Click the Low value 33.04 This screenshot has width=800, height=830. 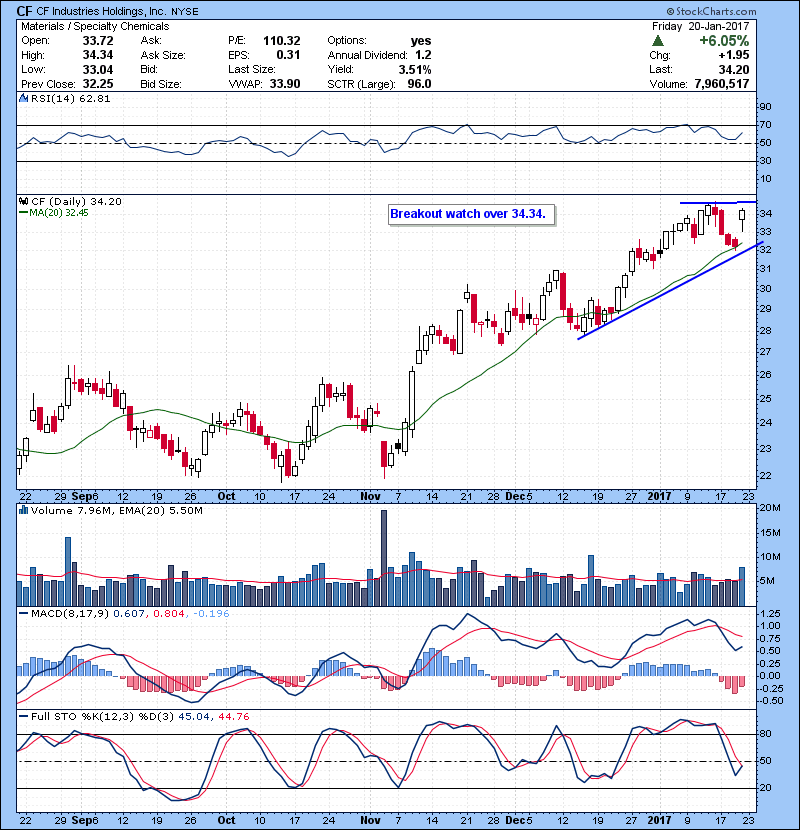[98, 69]
